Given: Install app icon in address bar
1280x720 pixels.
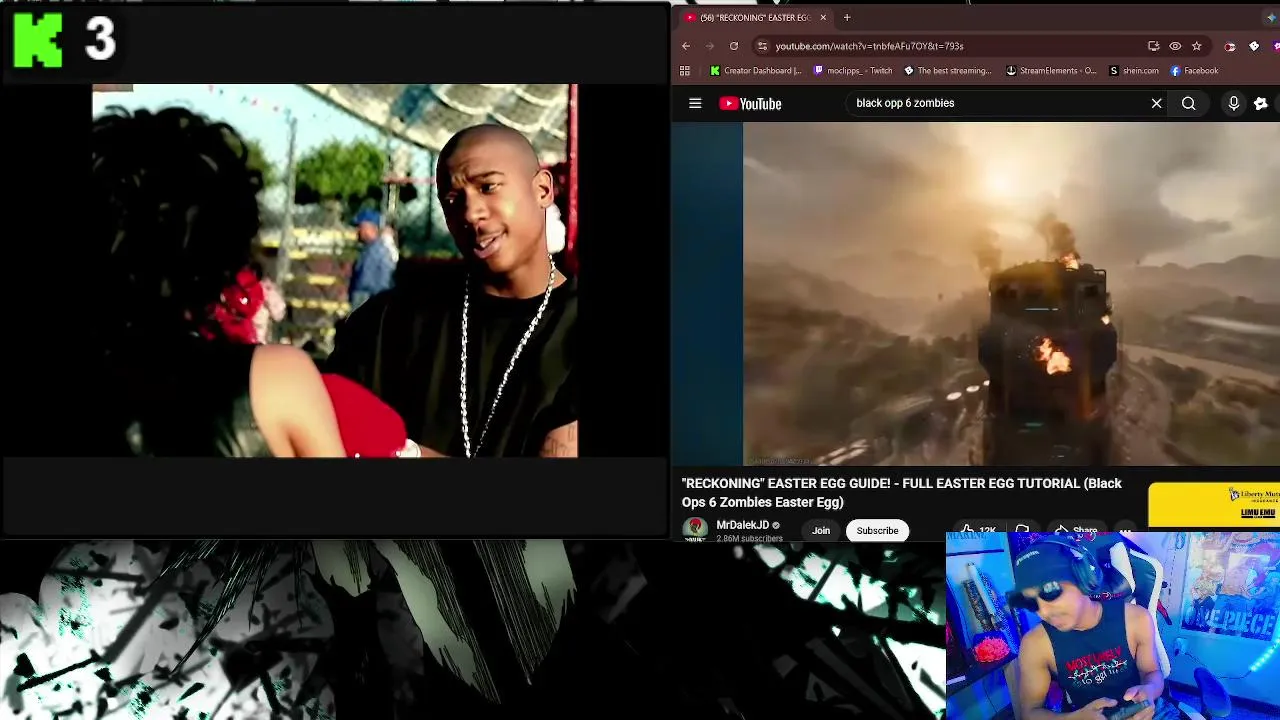Looking at the screenshot, I should coord(1153,46).
